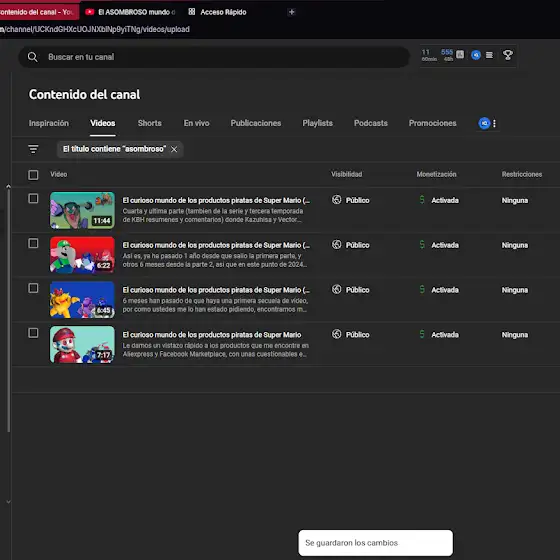Viewport: 560px width, 560px height.
Task: Open title of video starting 'Así es, ya ha pasado'
Action: click(216, 245)
